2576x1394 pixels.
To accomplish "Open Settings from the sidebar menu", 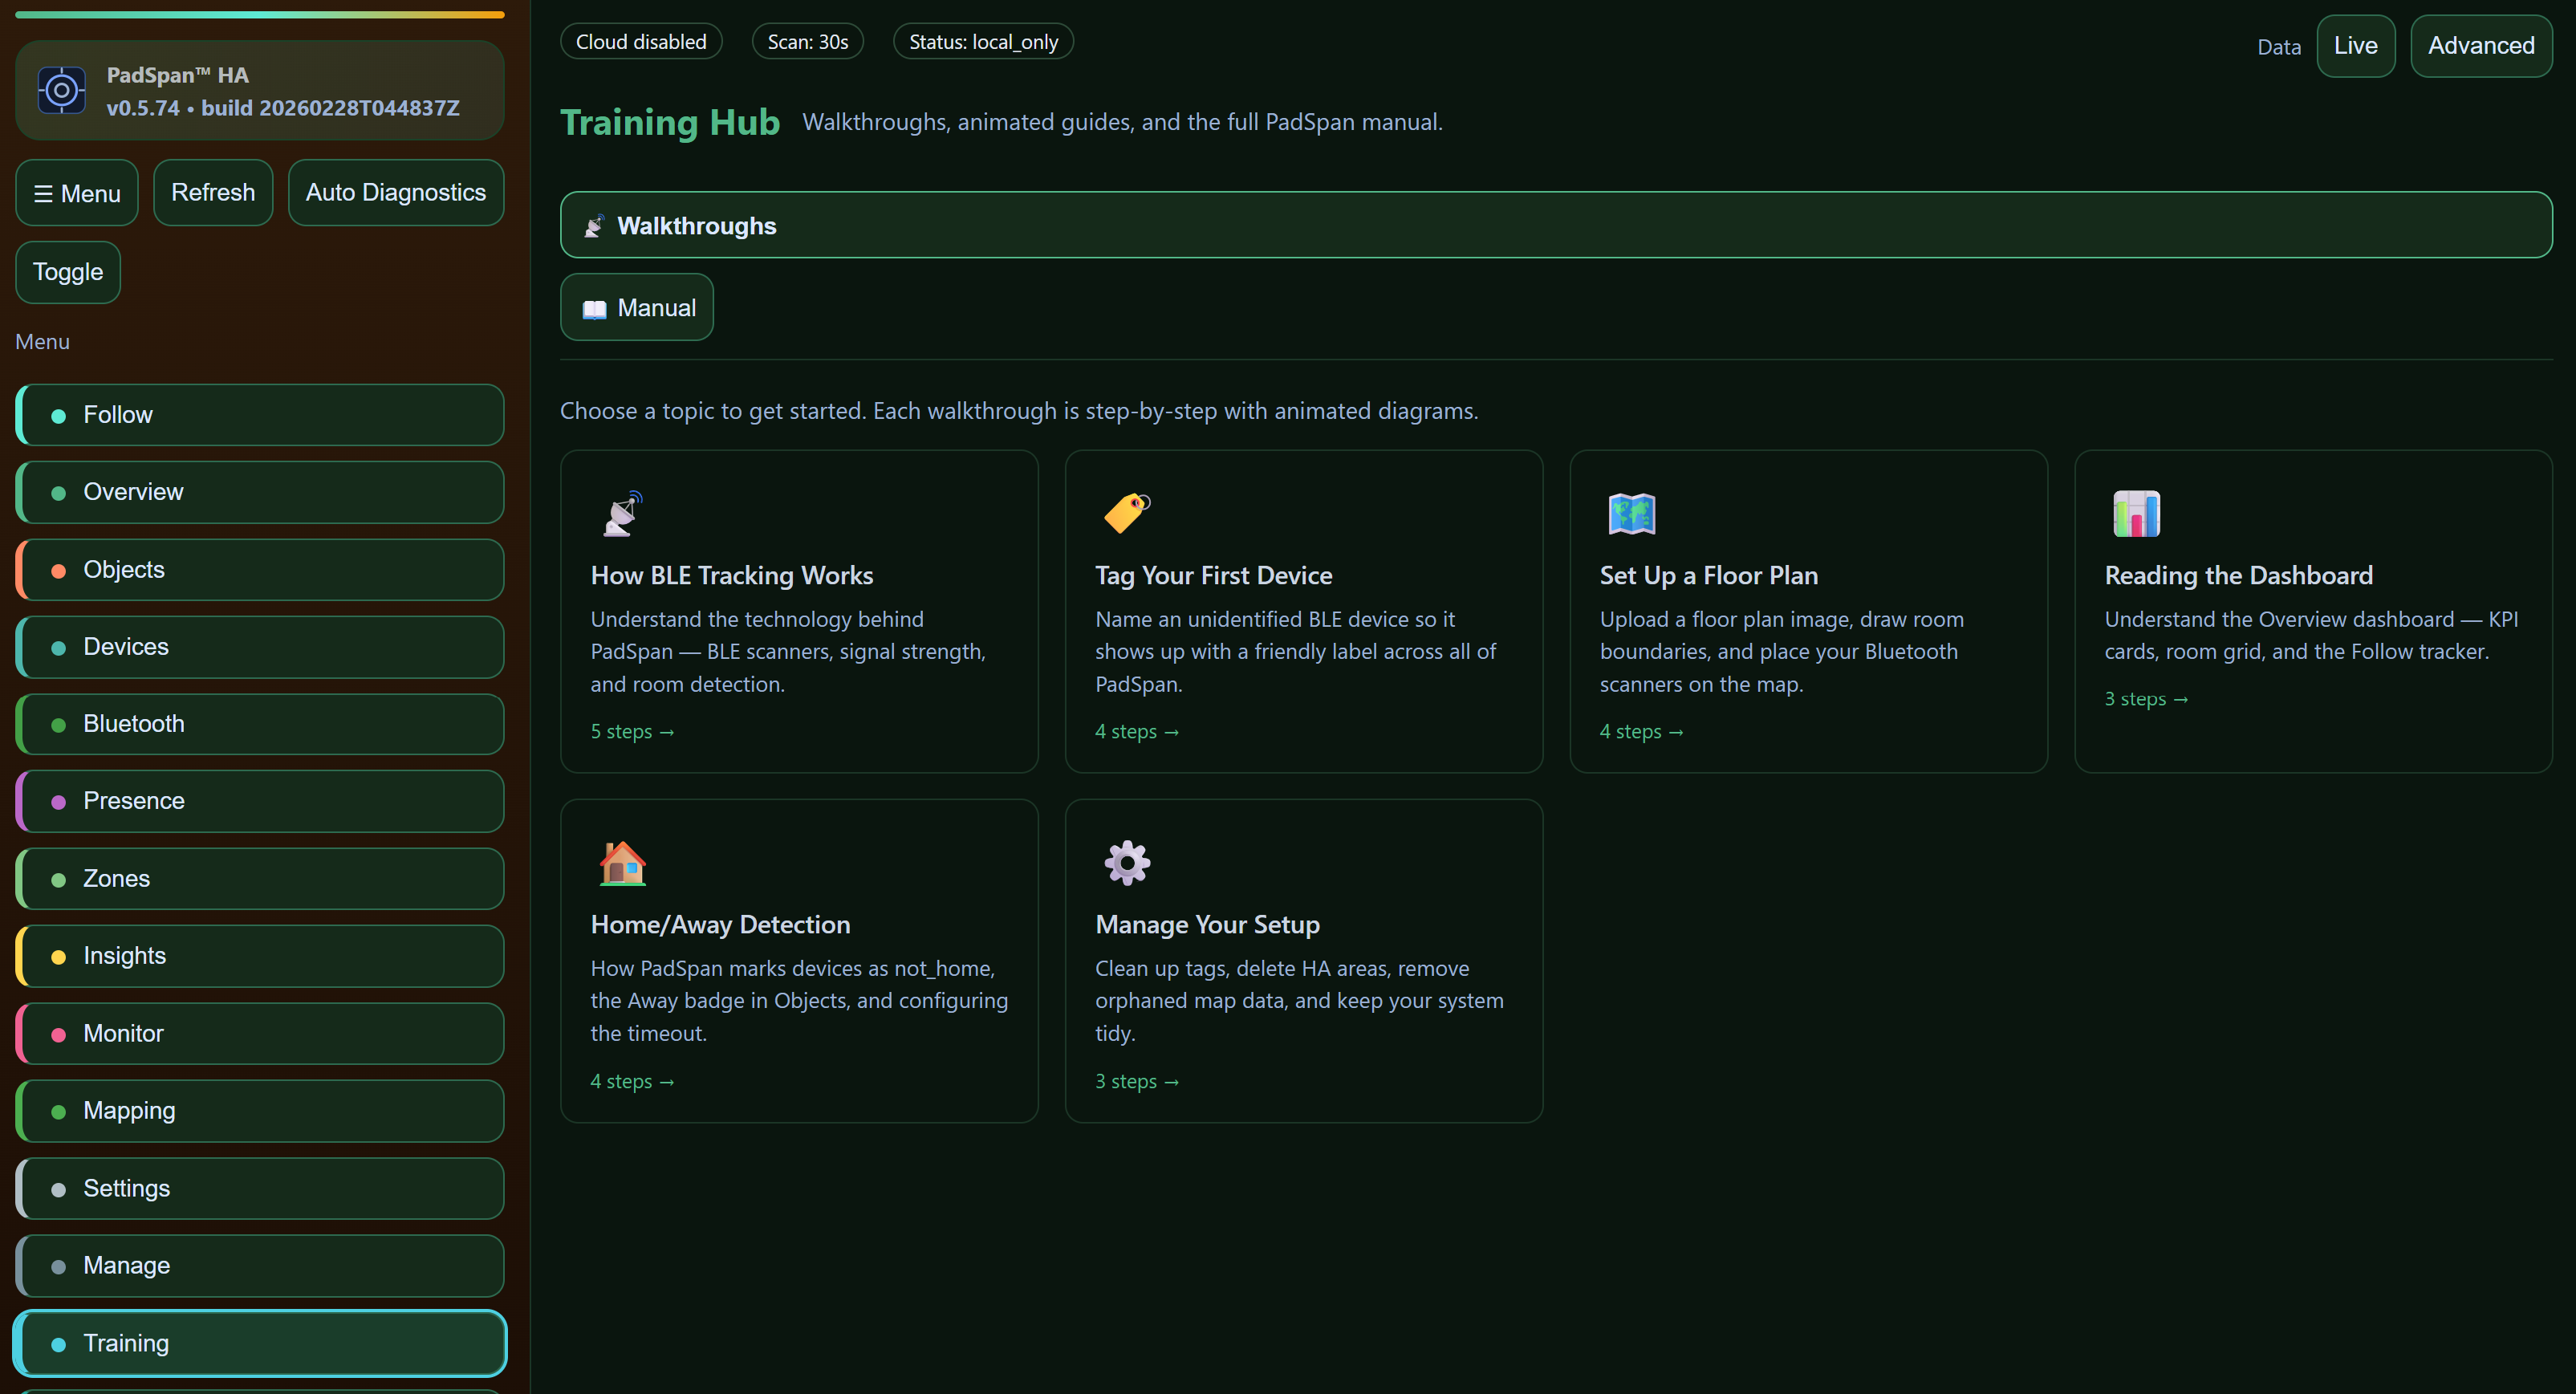I will 260,1189.
